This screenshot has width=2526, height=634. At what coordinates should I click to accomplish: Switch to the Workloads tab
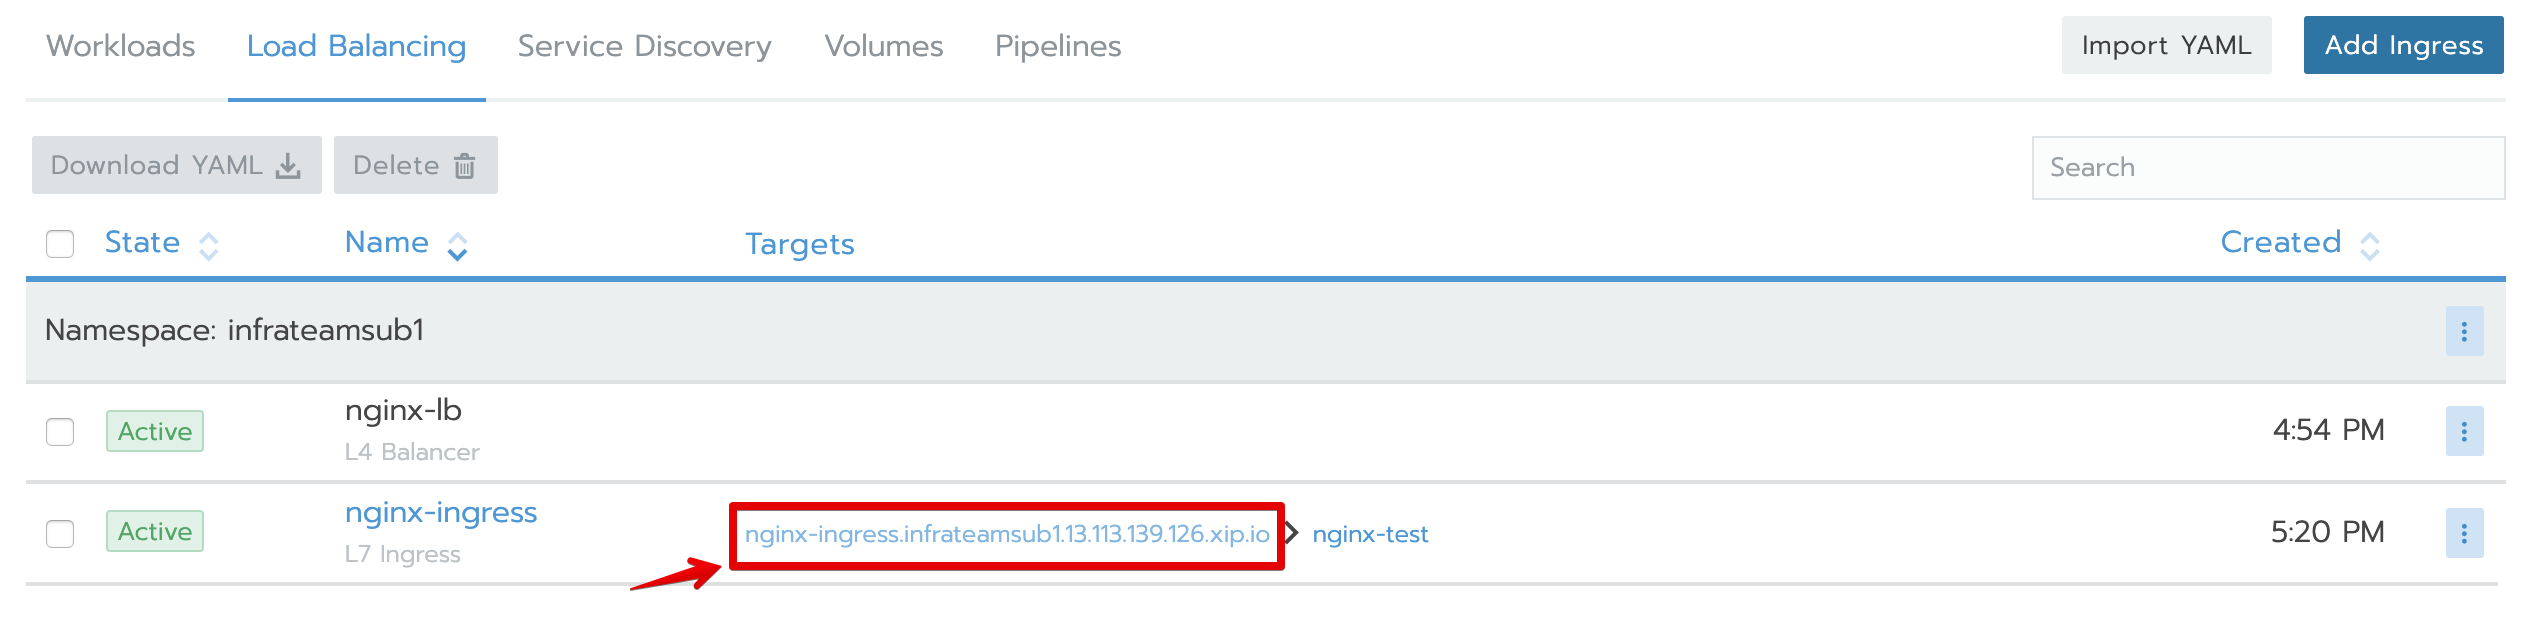pos(121,46)
